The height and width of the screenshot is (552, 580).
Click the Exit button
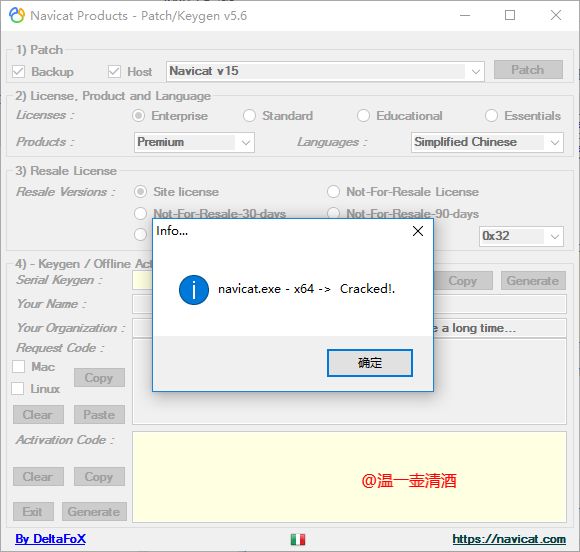coord(33,512)
